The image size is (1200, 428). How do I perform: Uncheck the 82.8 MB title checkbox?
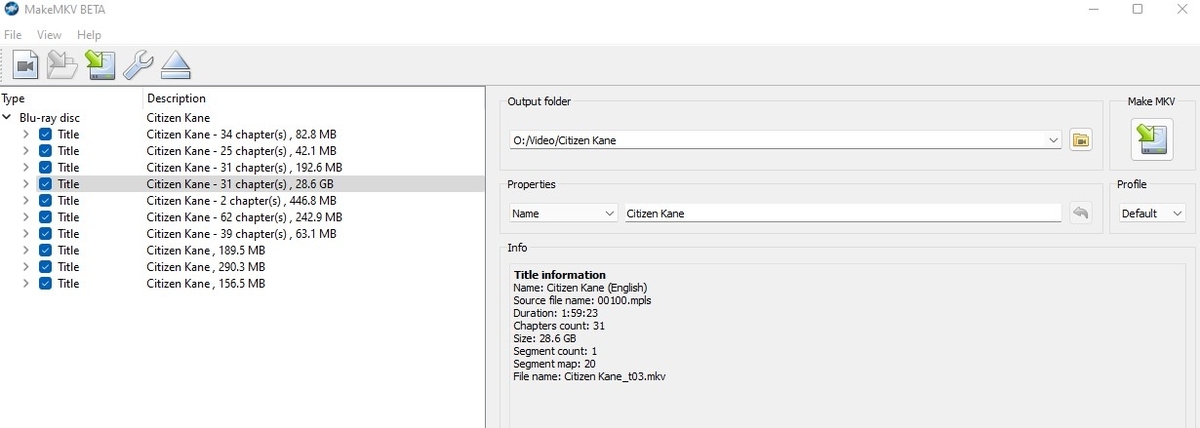click(x=45, y=134)
